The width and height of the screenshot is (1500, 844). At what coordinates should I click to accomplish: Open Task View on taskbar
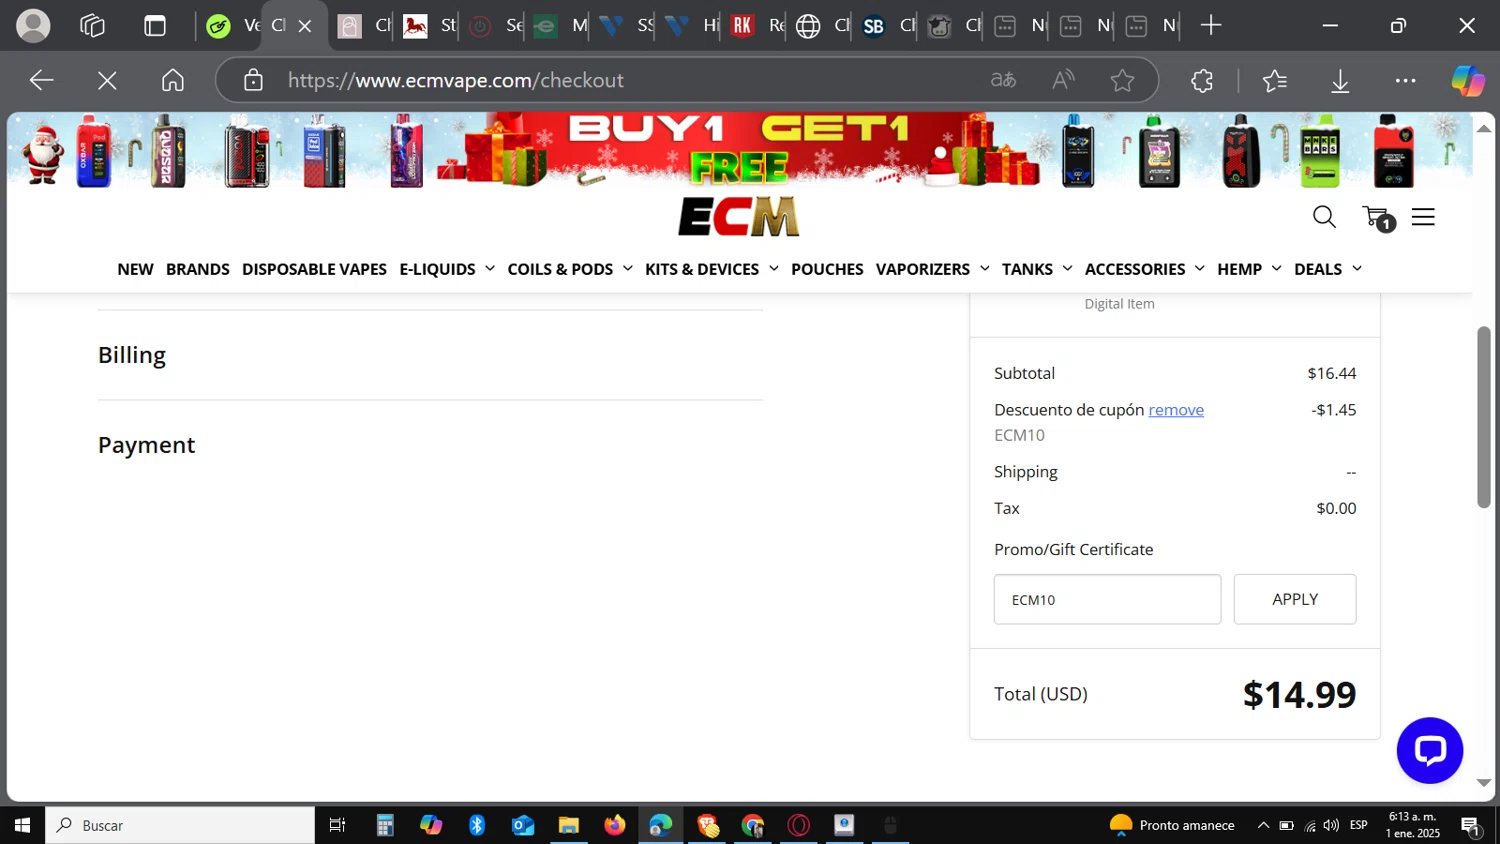click(338, 825)
